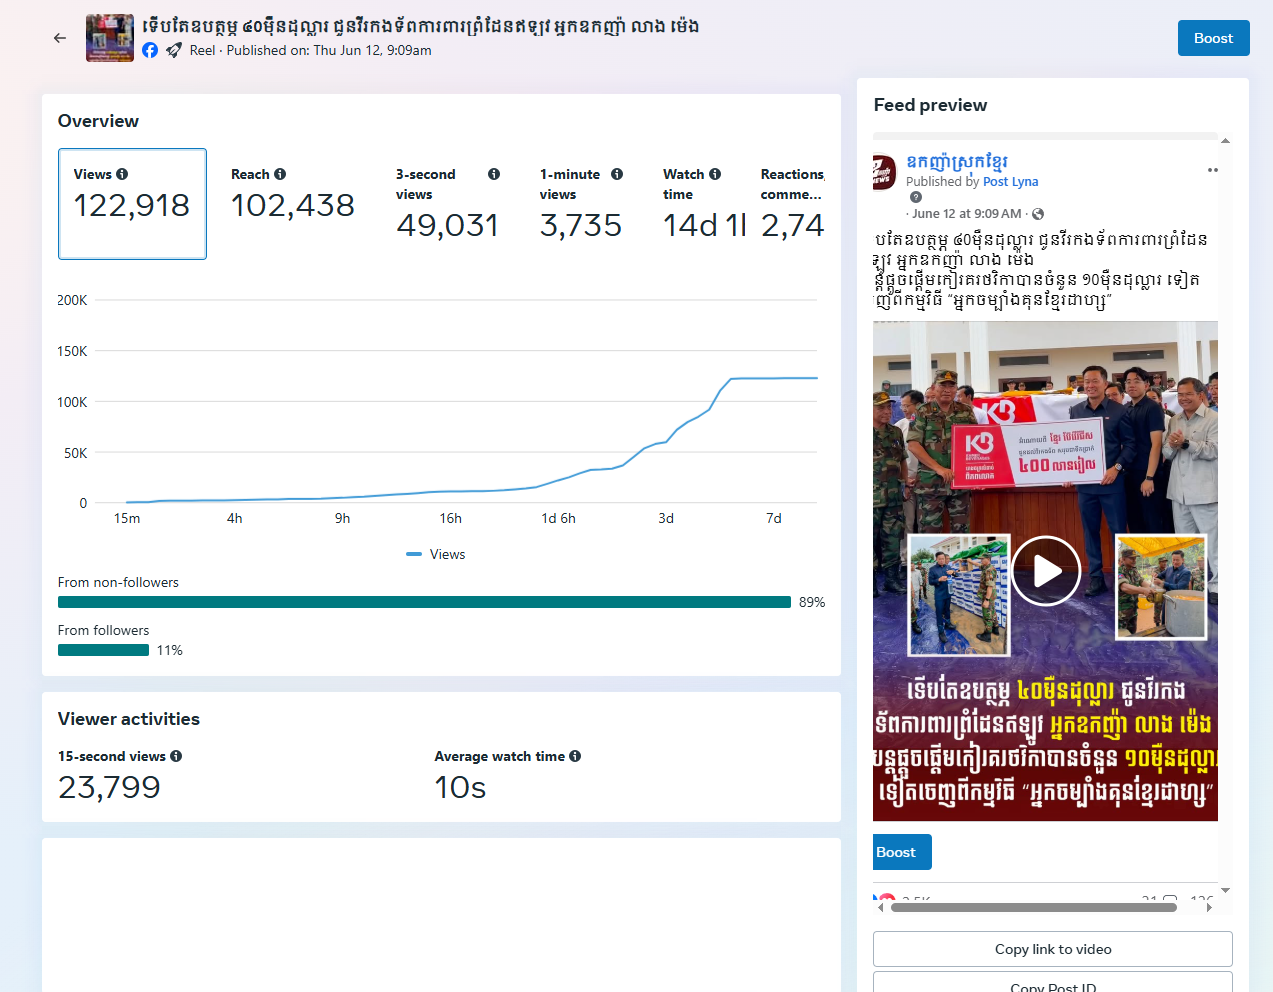Screen dimensions: 1273x992
Task: Click the Facebook icon under the title
Action: tap(150, 50)
